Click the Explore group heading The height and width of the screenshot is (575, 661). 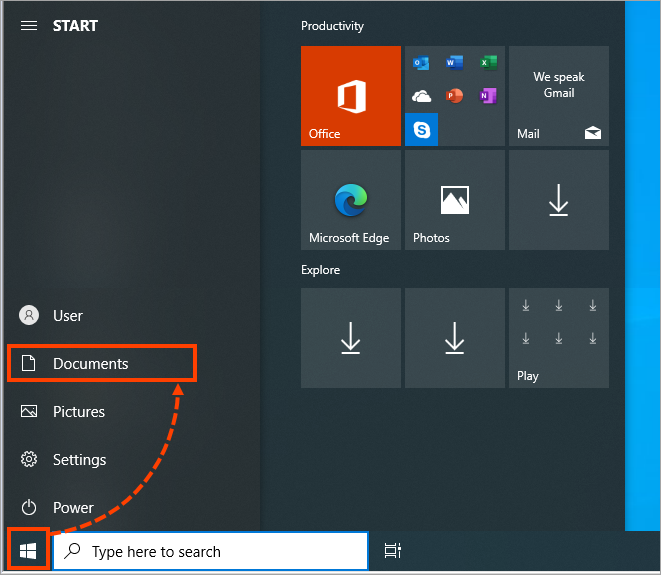tap(320, 270)
